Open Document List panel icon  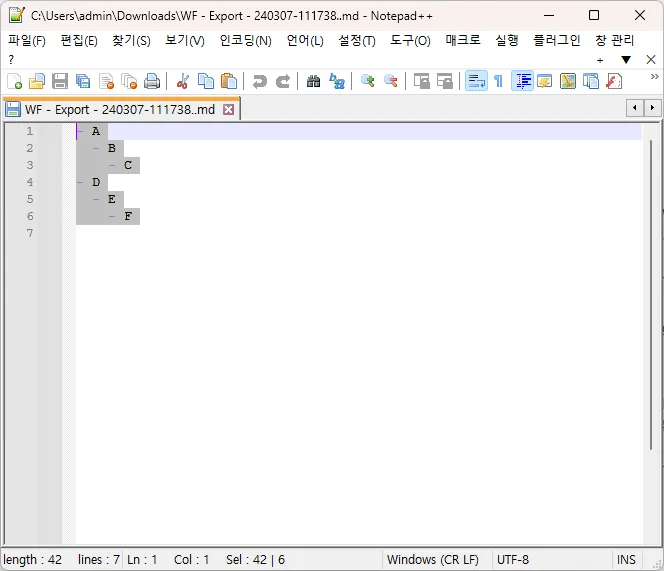(x=591, y=81)
